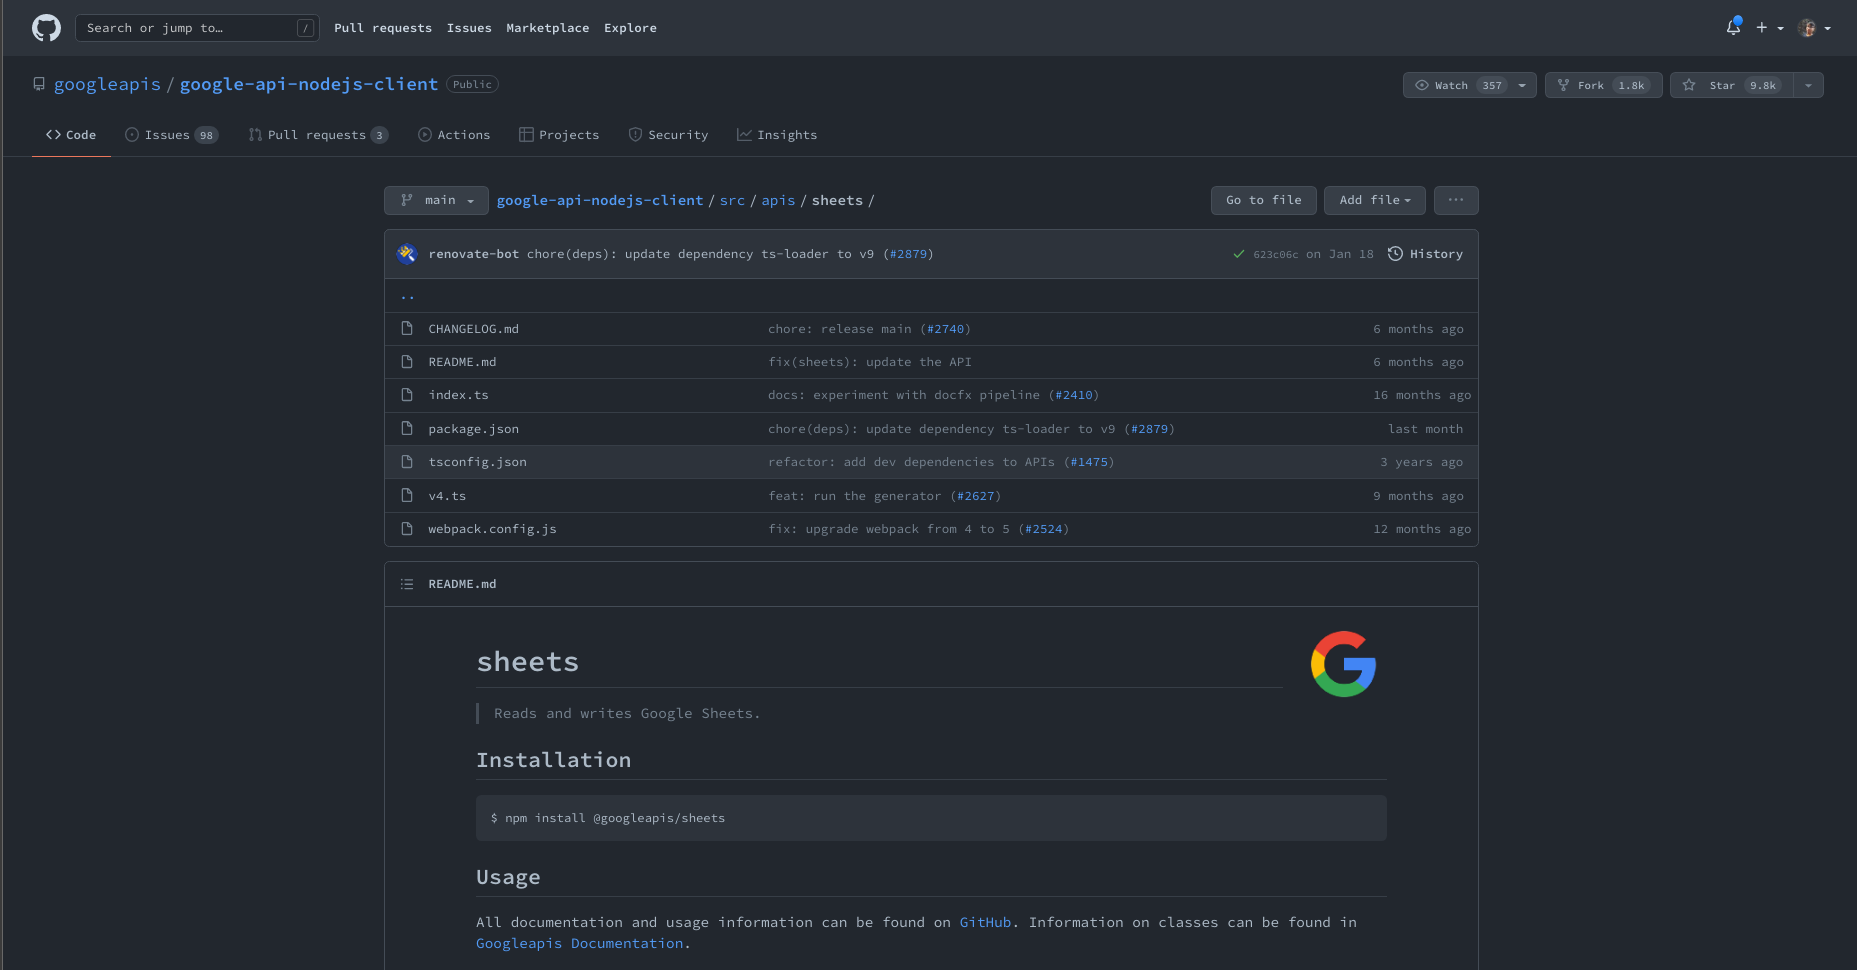
Task: Open the notifications bell
Action: pyautogui.click(x=1733, y=28)
